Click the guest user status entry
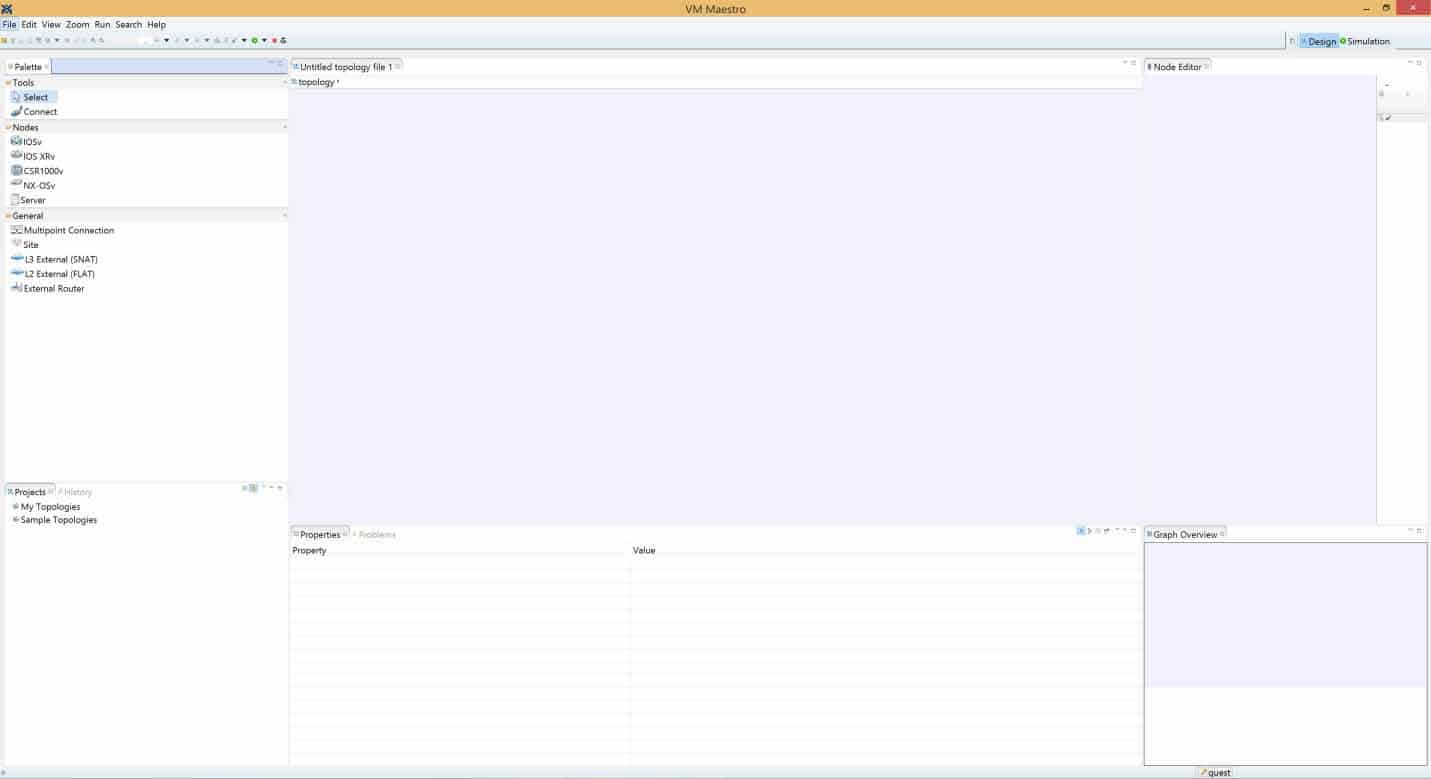1431x779 pixels. pos(1215,773)
